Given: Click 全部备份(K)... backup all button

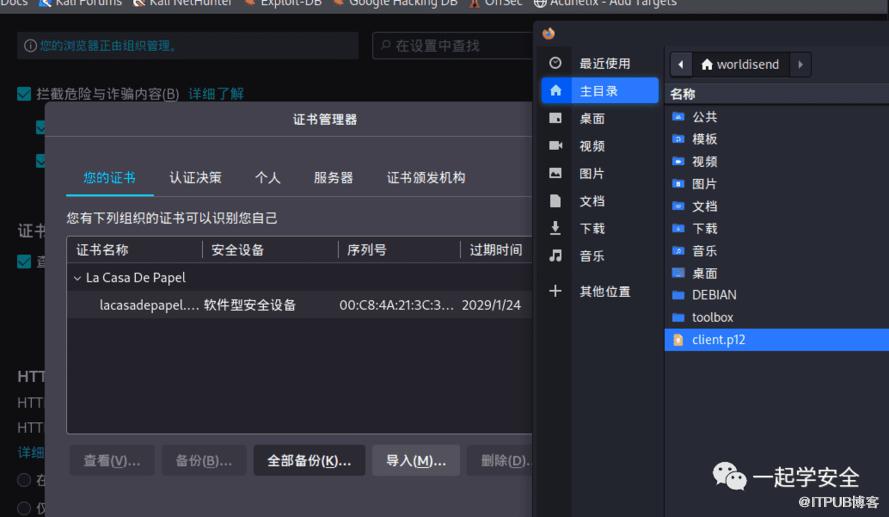Looking at the screenshot, I should (309, 461).
